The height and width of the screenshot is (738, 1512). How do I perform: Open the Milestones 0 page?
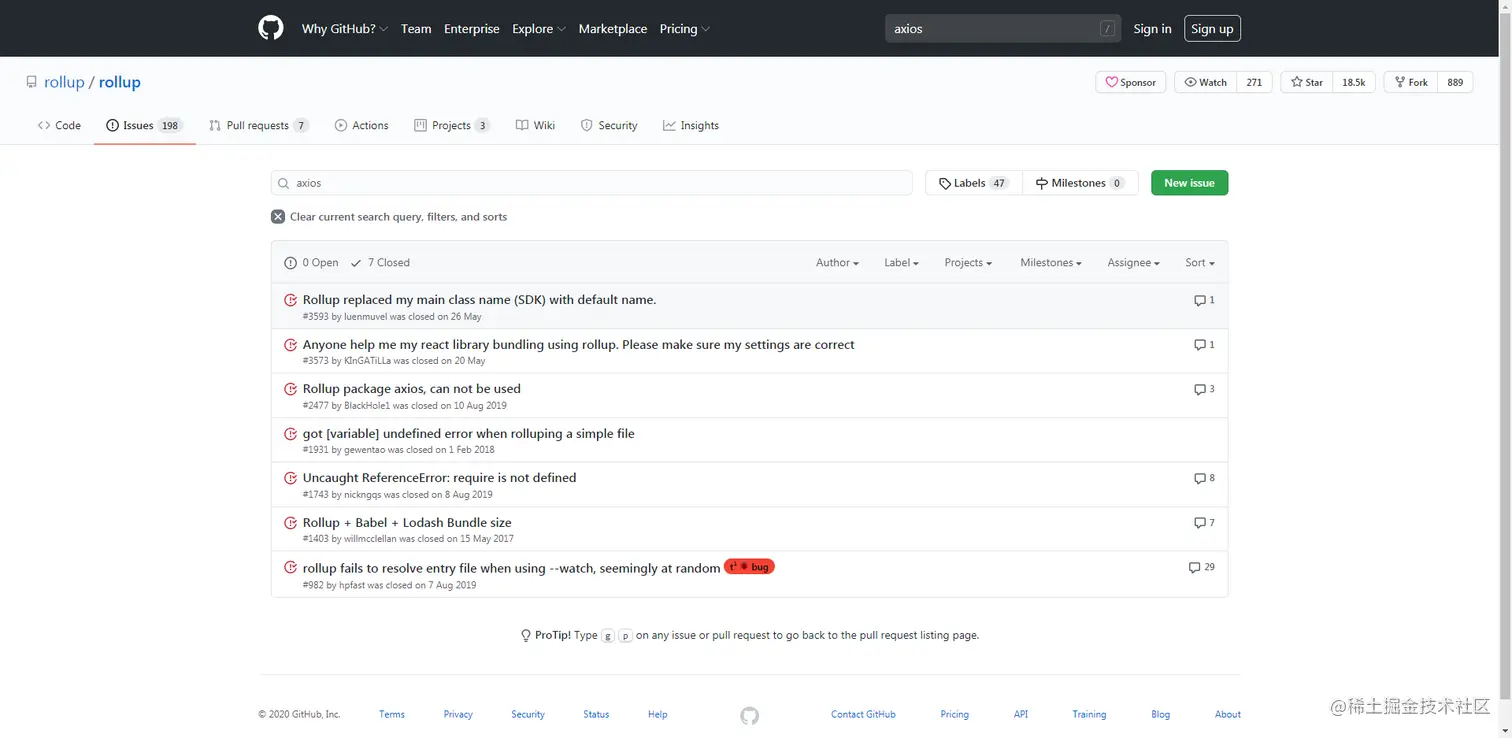[x=1080, y=183]
